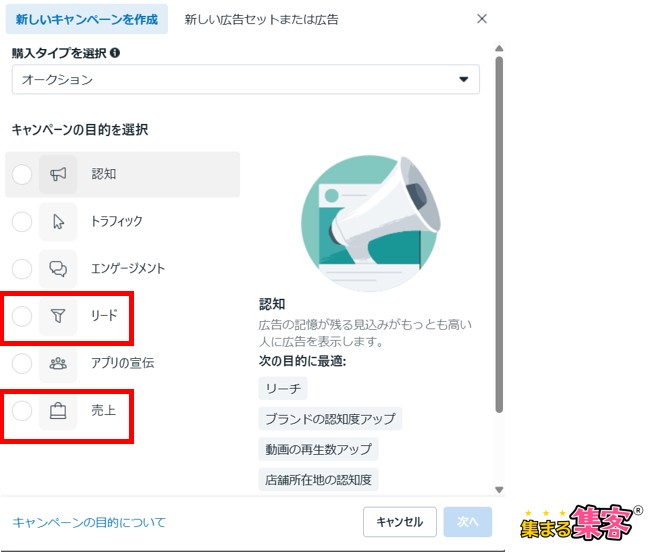Click the info icon beside 購入タイプを選択
The width and height of the screenshot is (653, 555).
(115, 53)
